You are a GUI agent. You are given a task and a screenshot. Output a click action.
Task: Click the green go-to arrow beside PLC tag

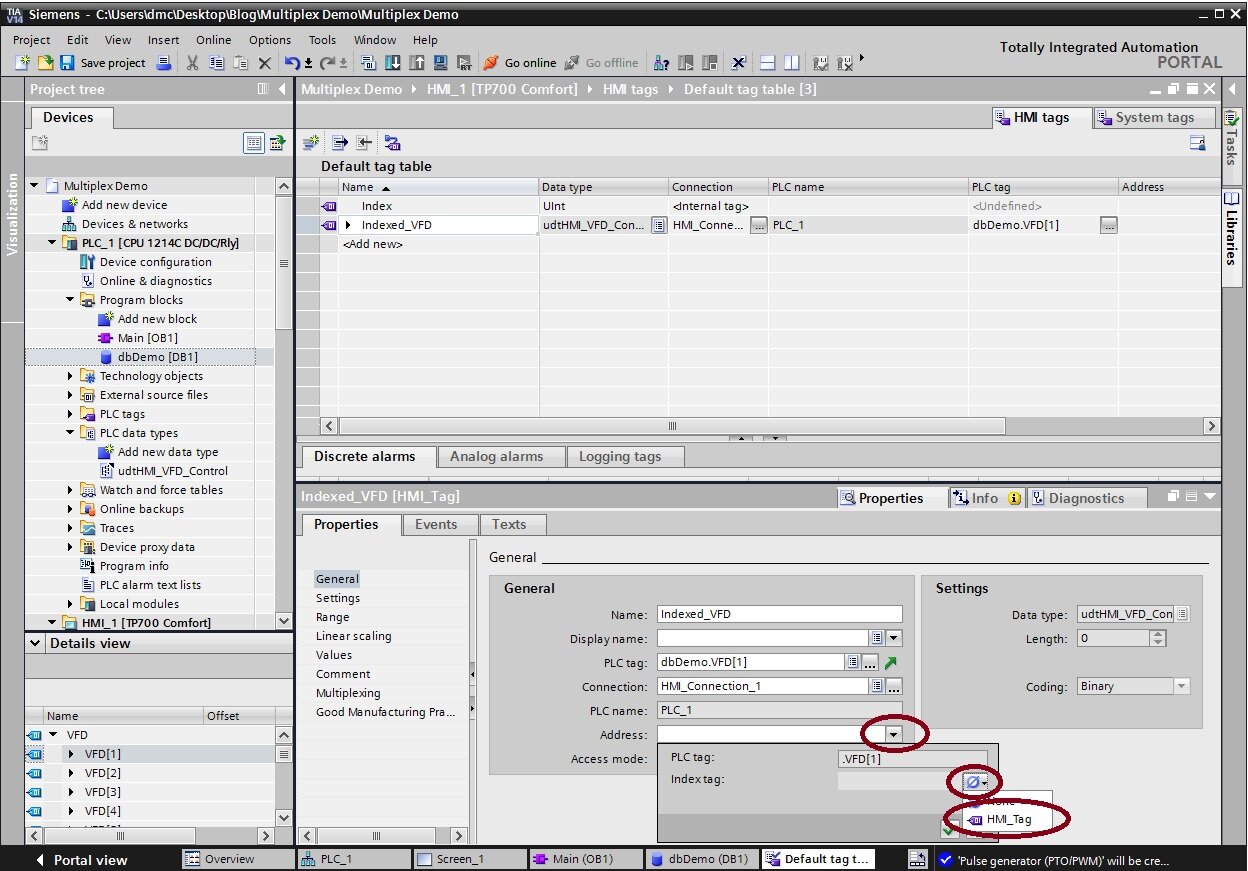[x=891, y=662]
